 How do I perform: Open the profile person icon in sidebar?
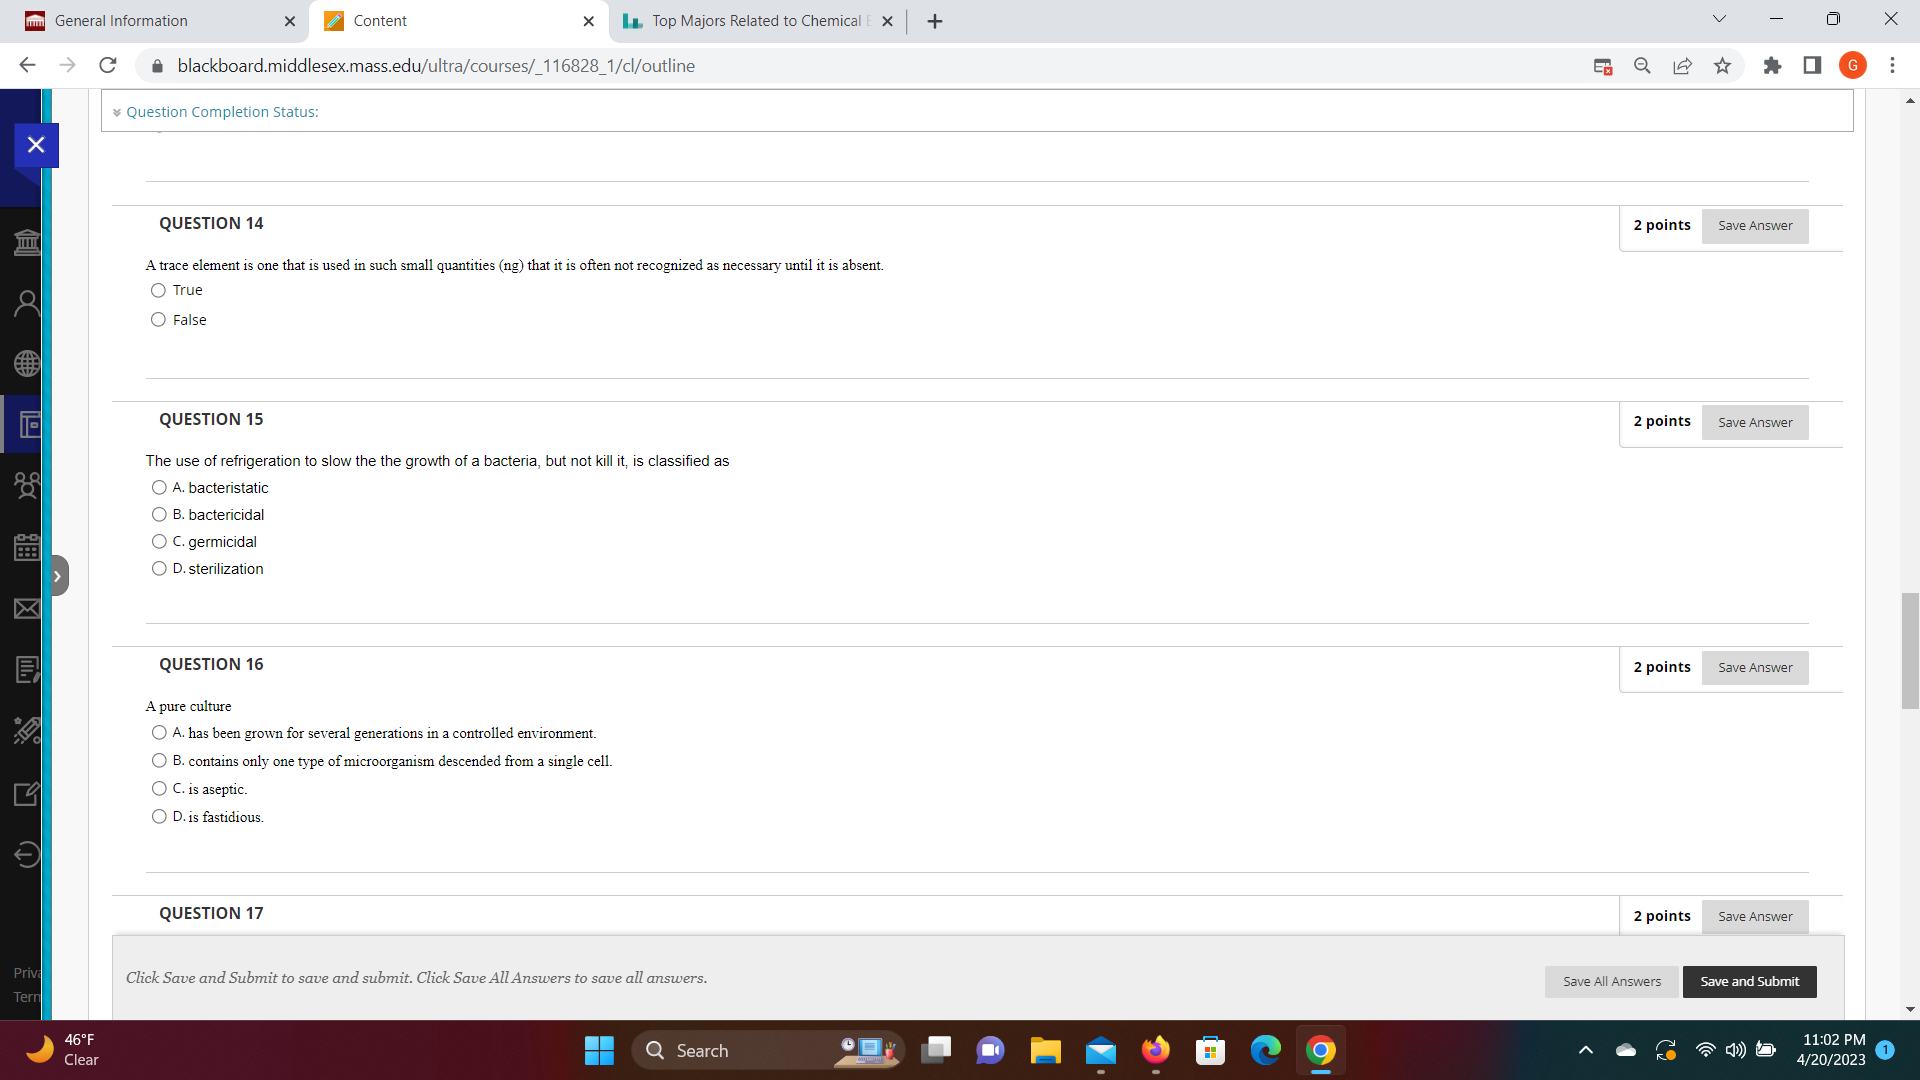pyautogui.click(x=27, y=303)
